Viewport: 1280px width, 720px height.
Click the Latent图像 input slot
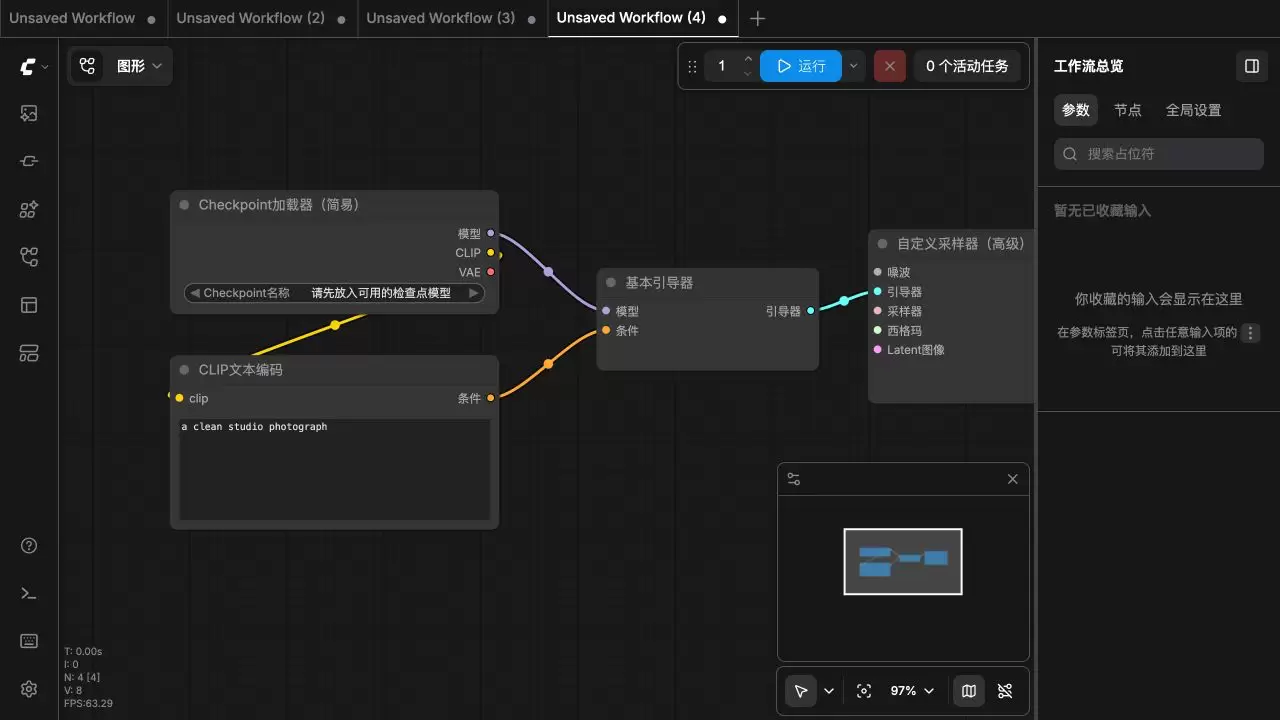click(877, 350)
